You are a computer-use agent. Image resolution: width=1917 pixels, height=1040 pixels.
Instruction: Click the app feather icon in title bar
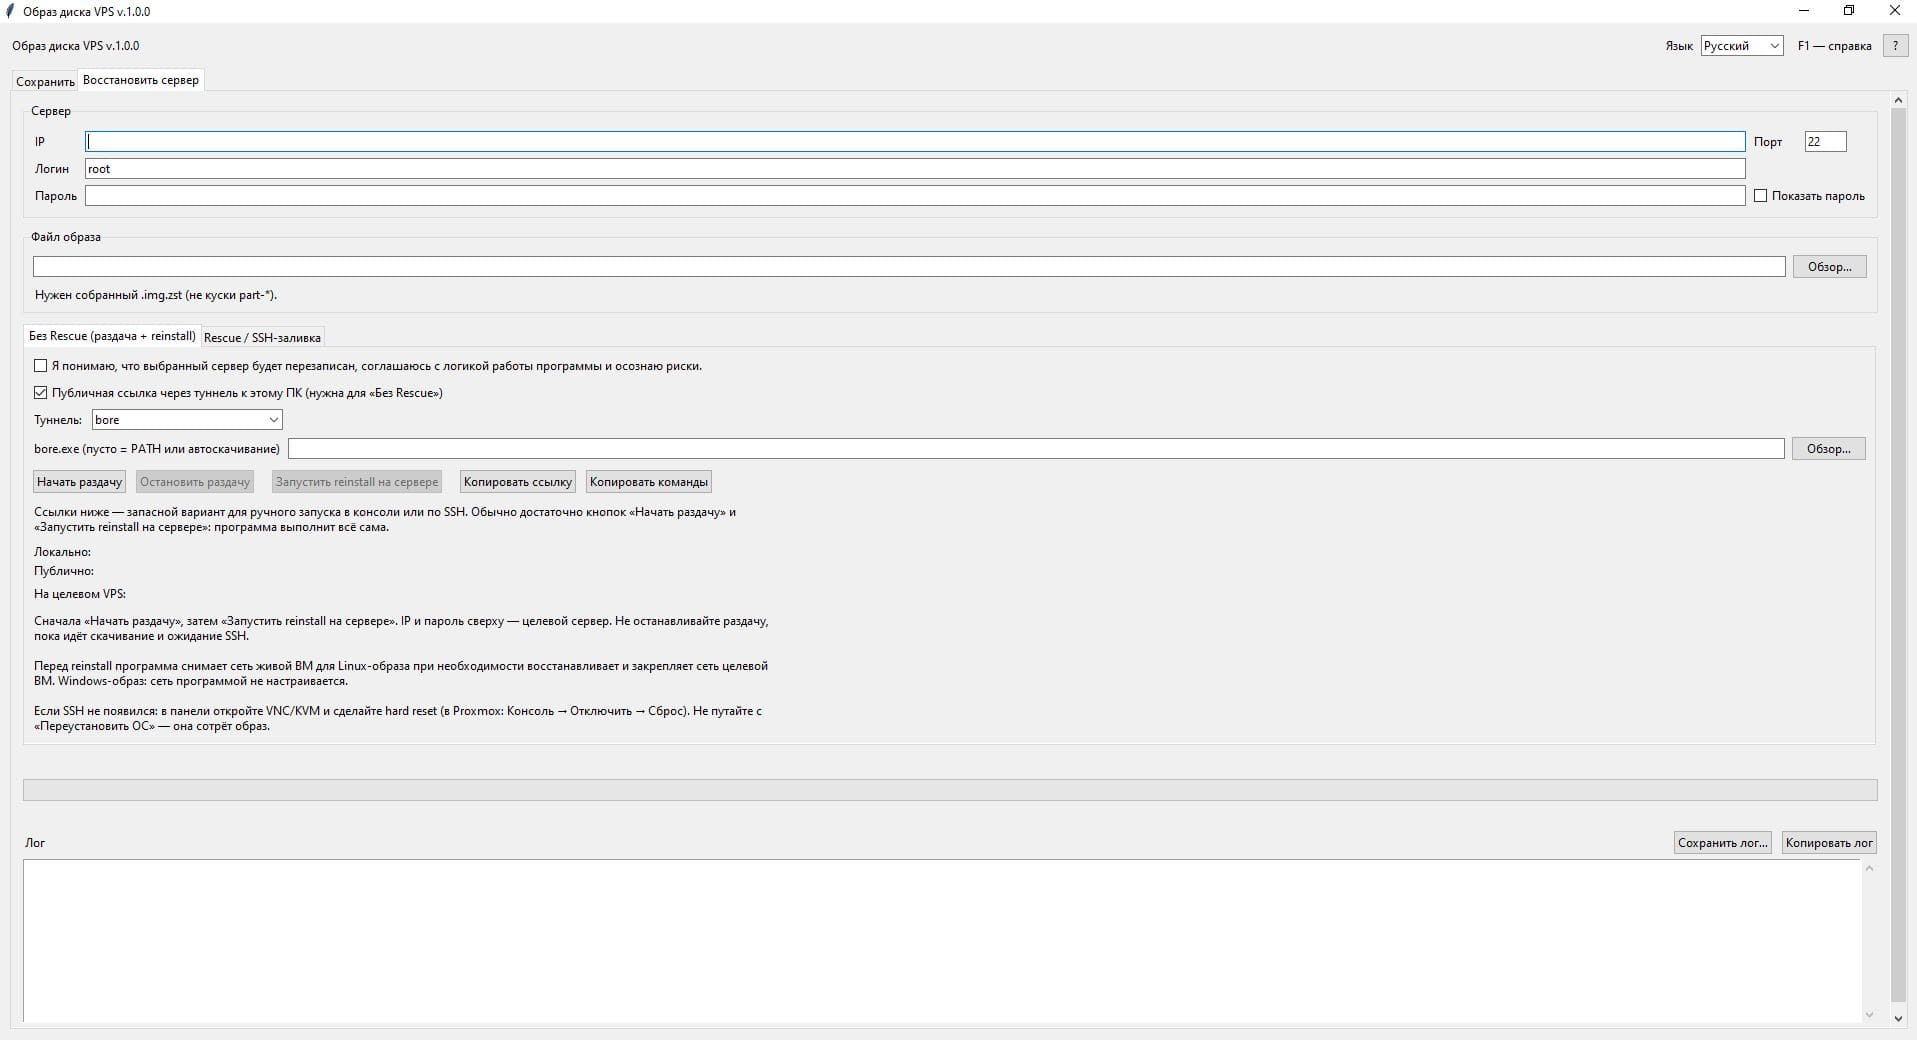tap(11, 11)
